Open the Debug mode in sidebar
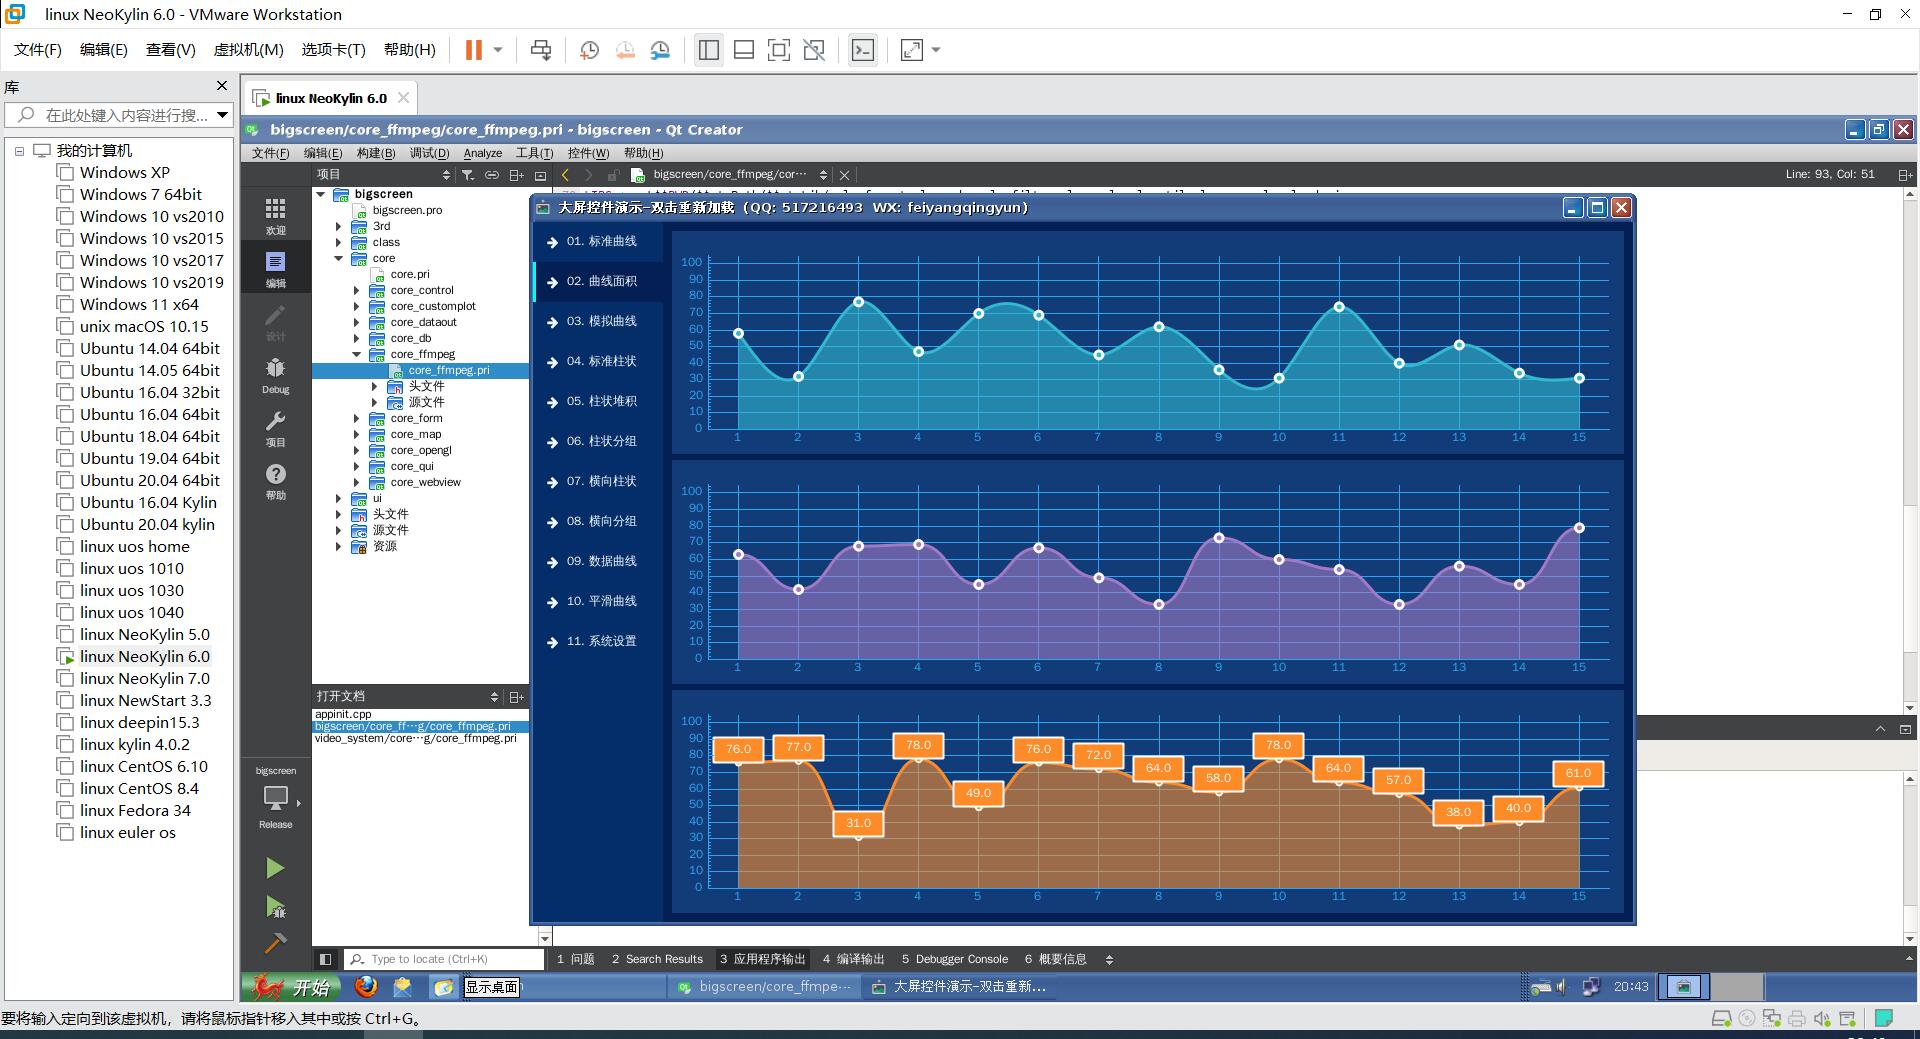Screen dimensions: 1920x1039 click(275, 375)
